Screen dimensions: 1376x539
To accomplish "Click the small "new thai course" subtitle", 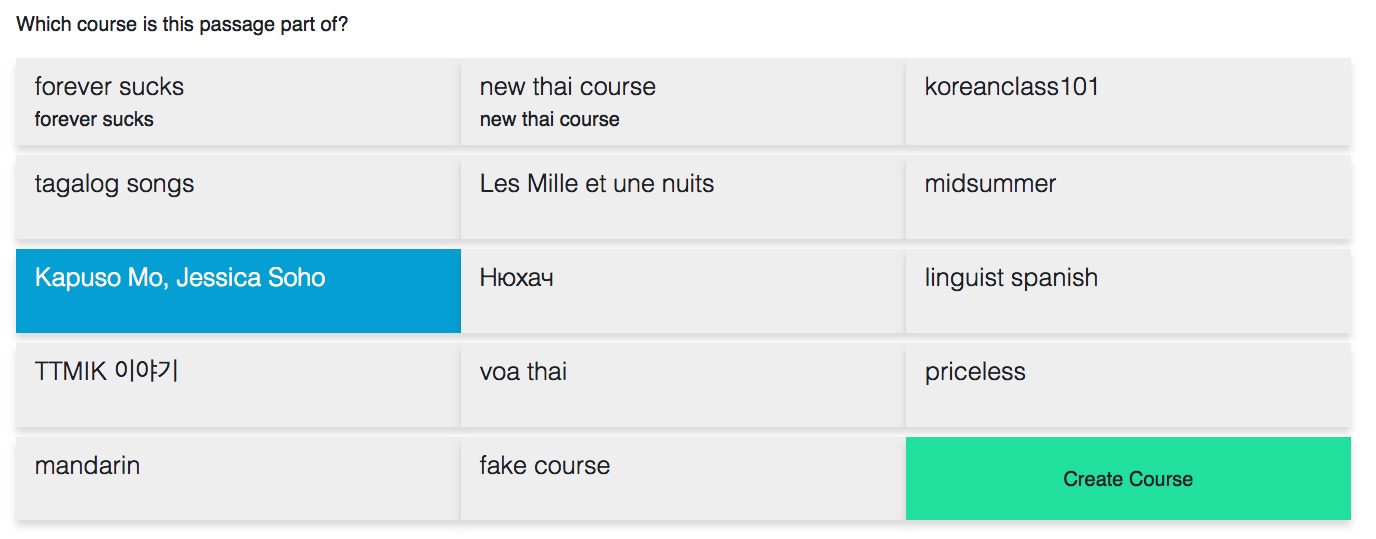I will click(x=550, y=120).
